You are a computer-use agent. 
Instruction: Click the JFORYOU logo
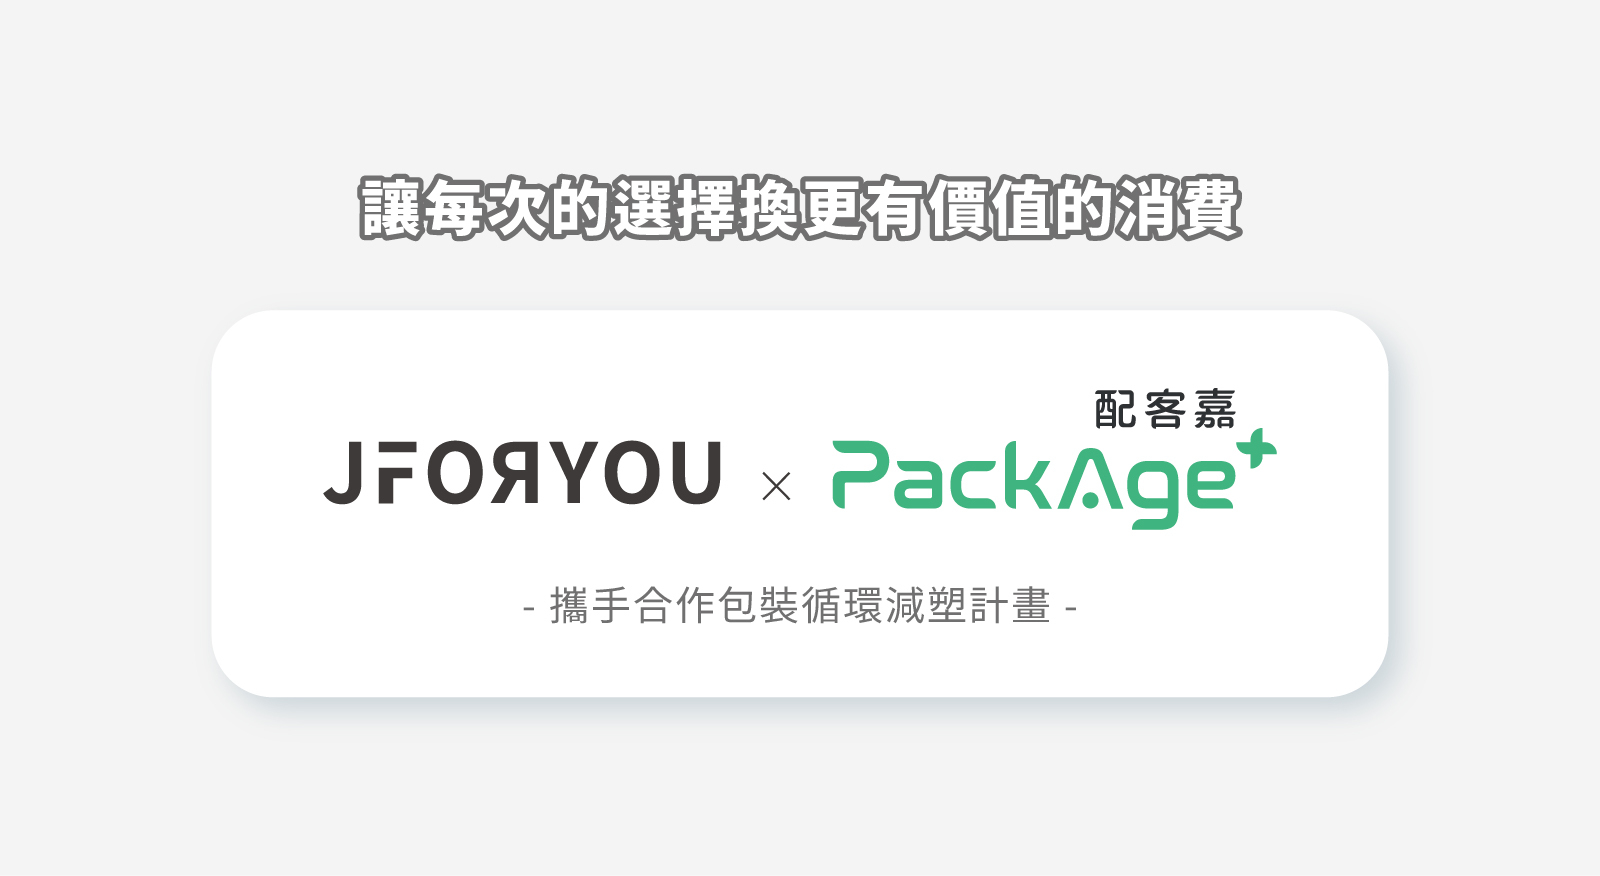[x=522, y=473]
